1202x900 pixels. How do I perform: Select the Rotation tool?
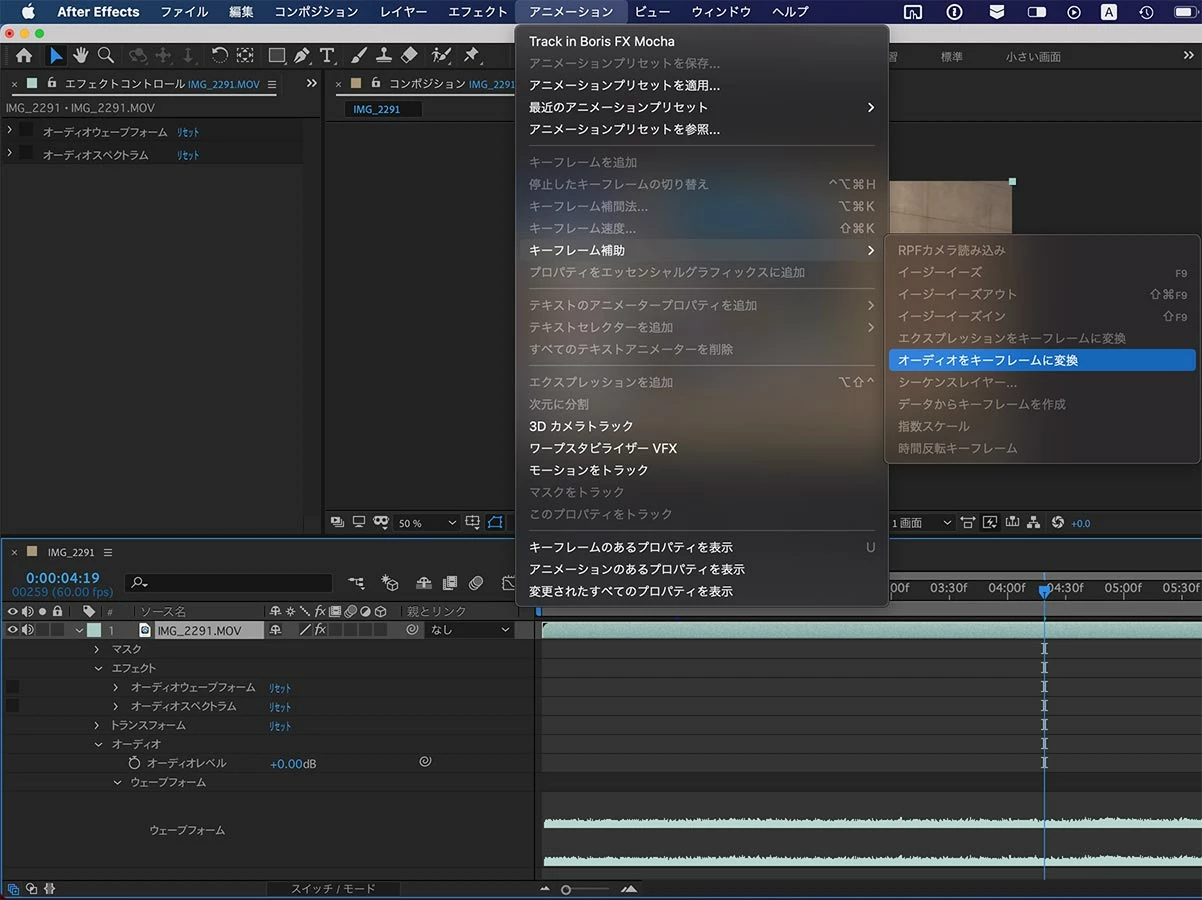click(219, 56)
